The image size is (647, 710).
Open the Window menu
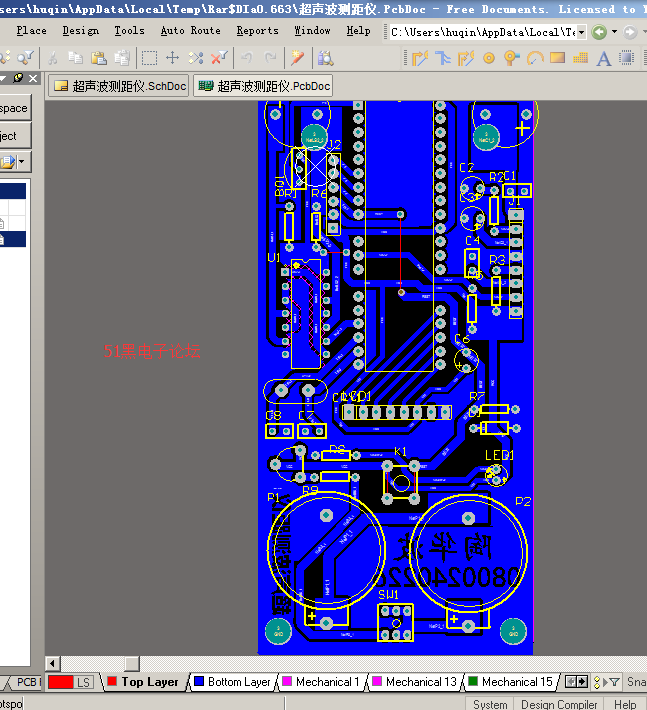click(312, 31)
